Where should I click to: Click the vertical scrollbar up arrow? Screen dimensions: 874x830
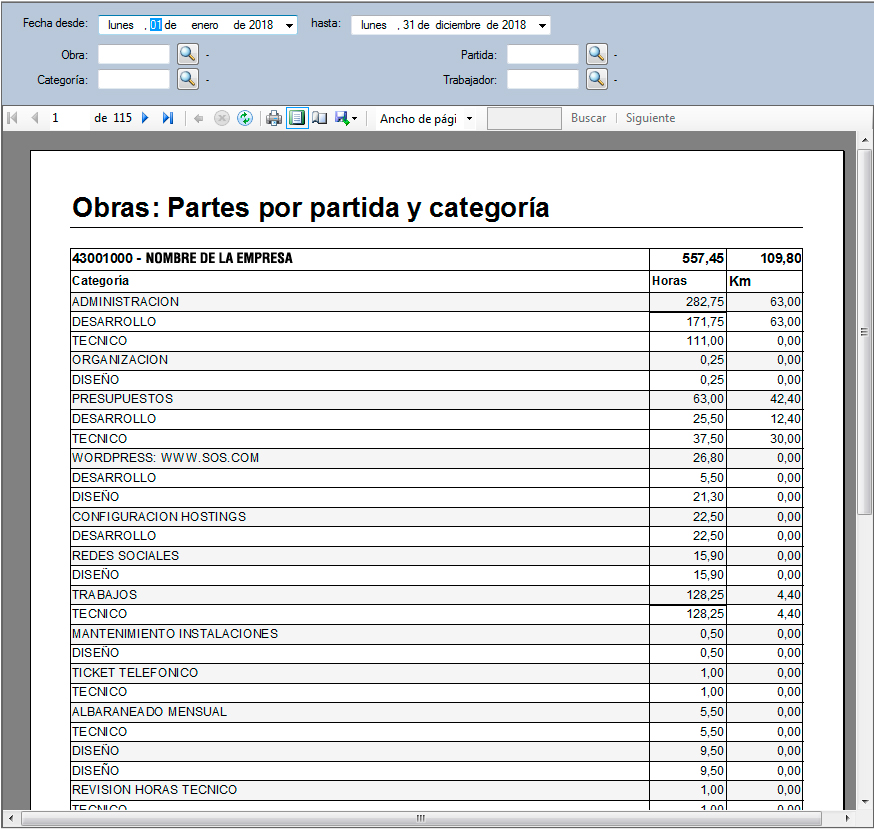coord(865,140)
